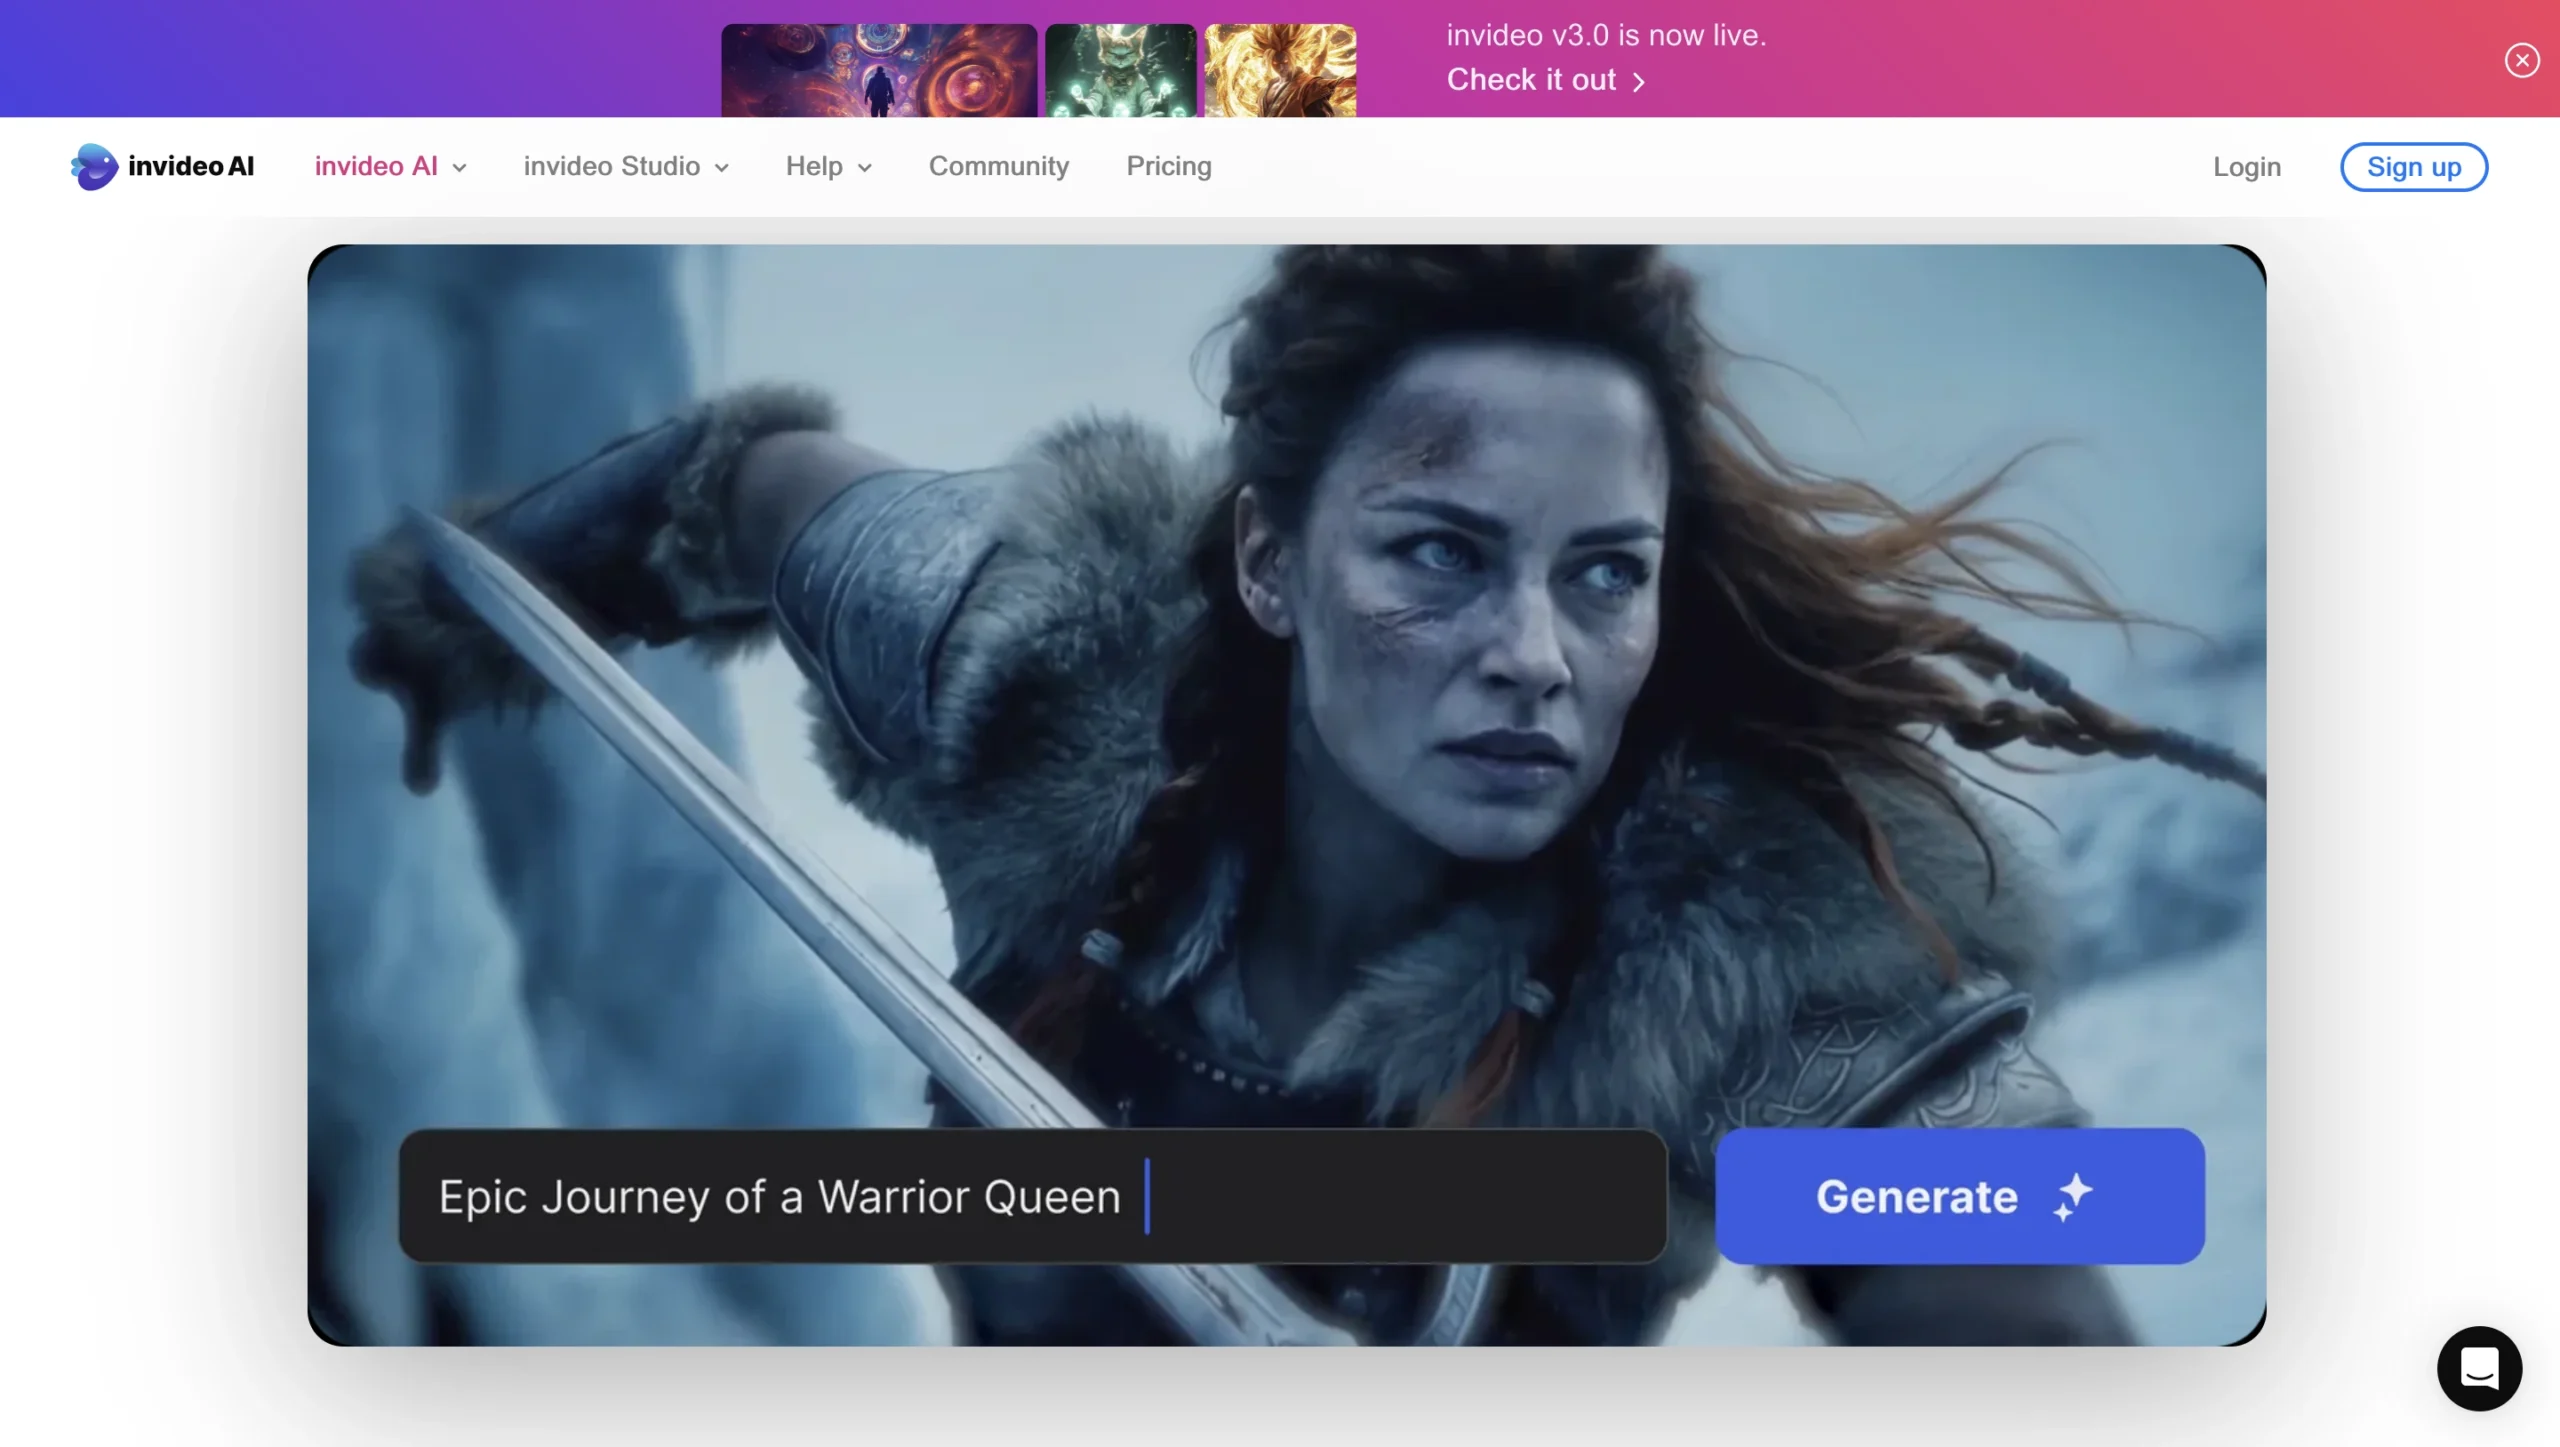Go to the Community page
Viewport: 2560px width, 1447px height.
998,166
